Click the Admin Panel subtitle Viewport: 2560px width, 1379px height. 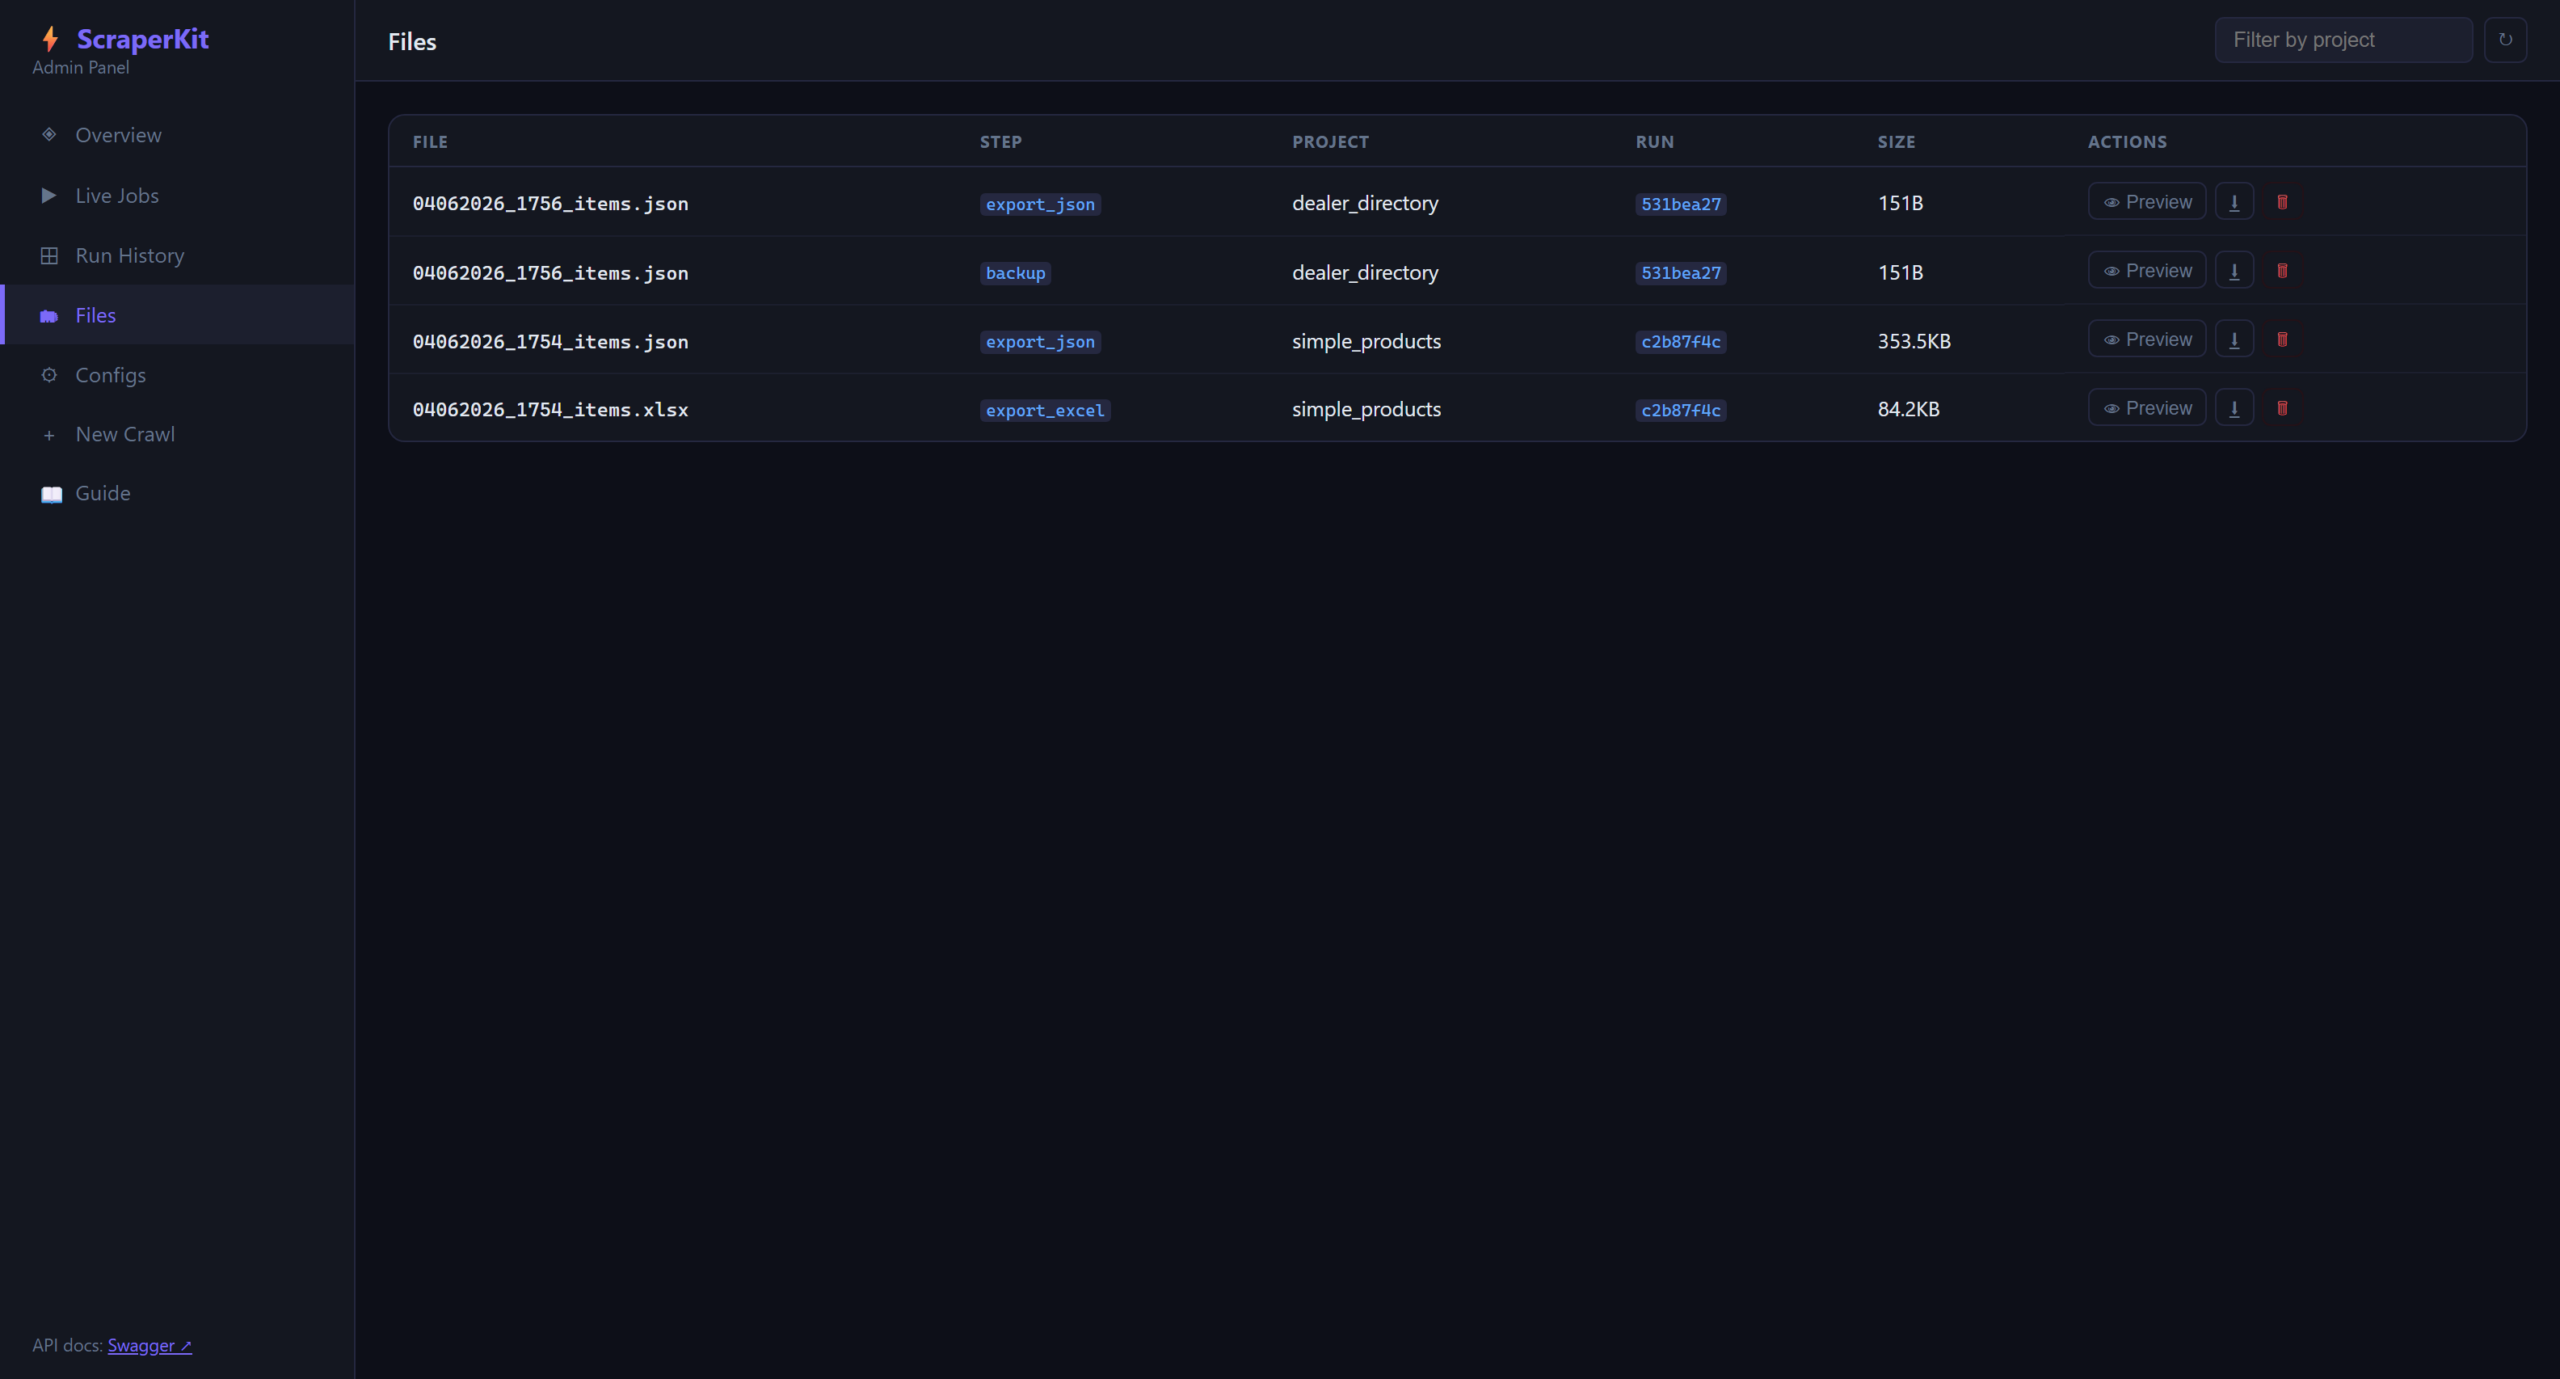tap(81, 67)
